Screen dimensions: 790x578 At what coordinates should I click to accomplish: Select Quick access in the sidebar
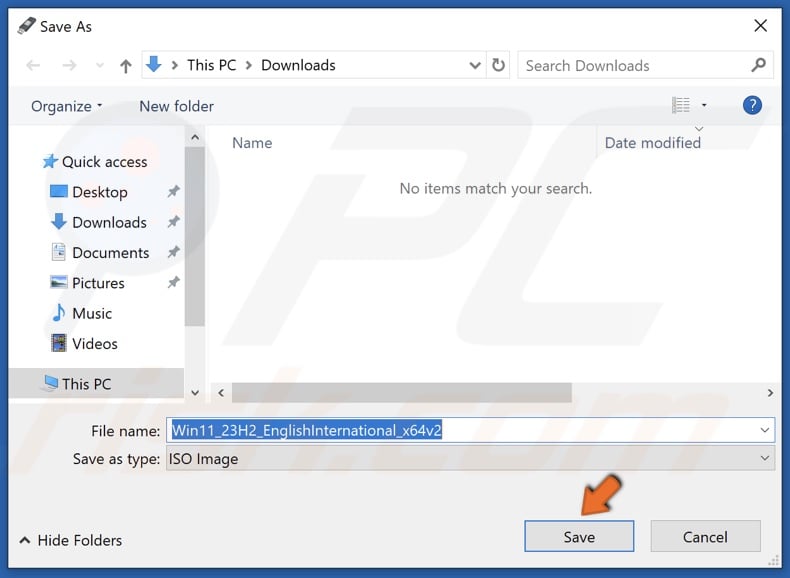pos(104,162)
